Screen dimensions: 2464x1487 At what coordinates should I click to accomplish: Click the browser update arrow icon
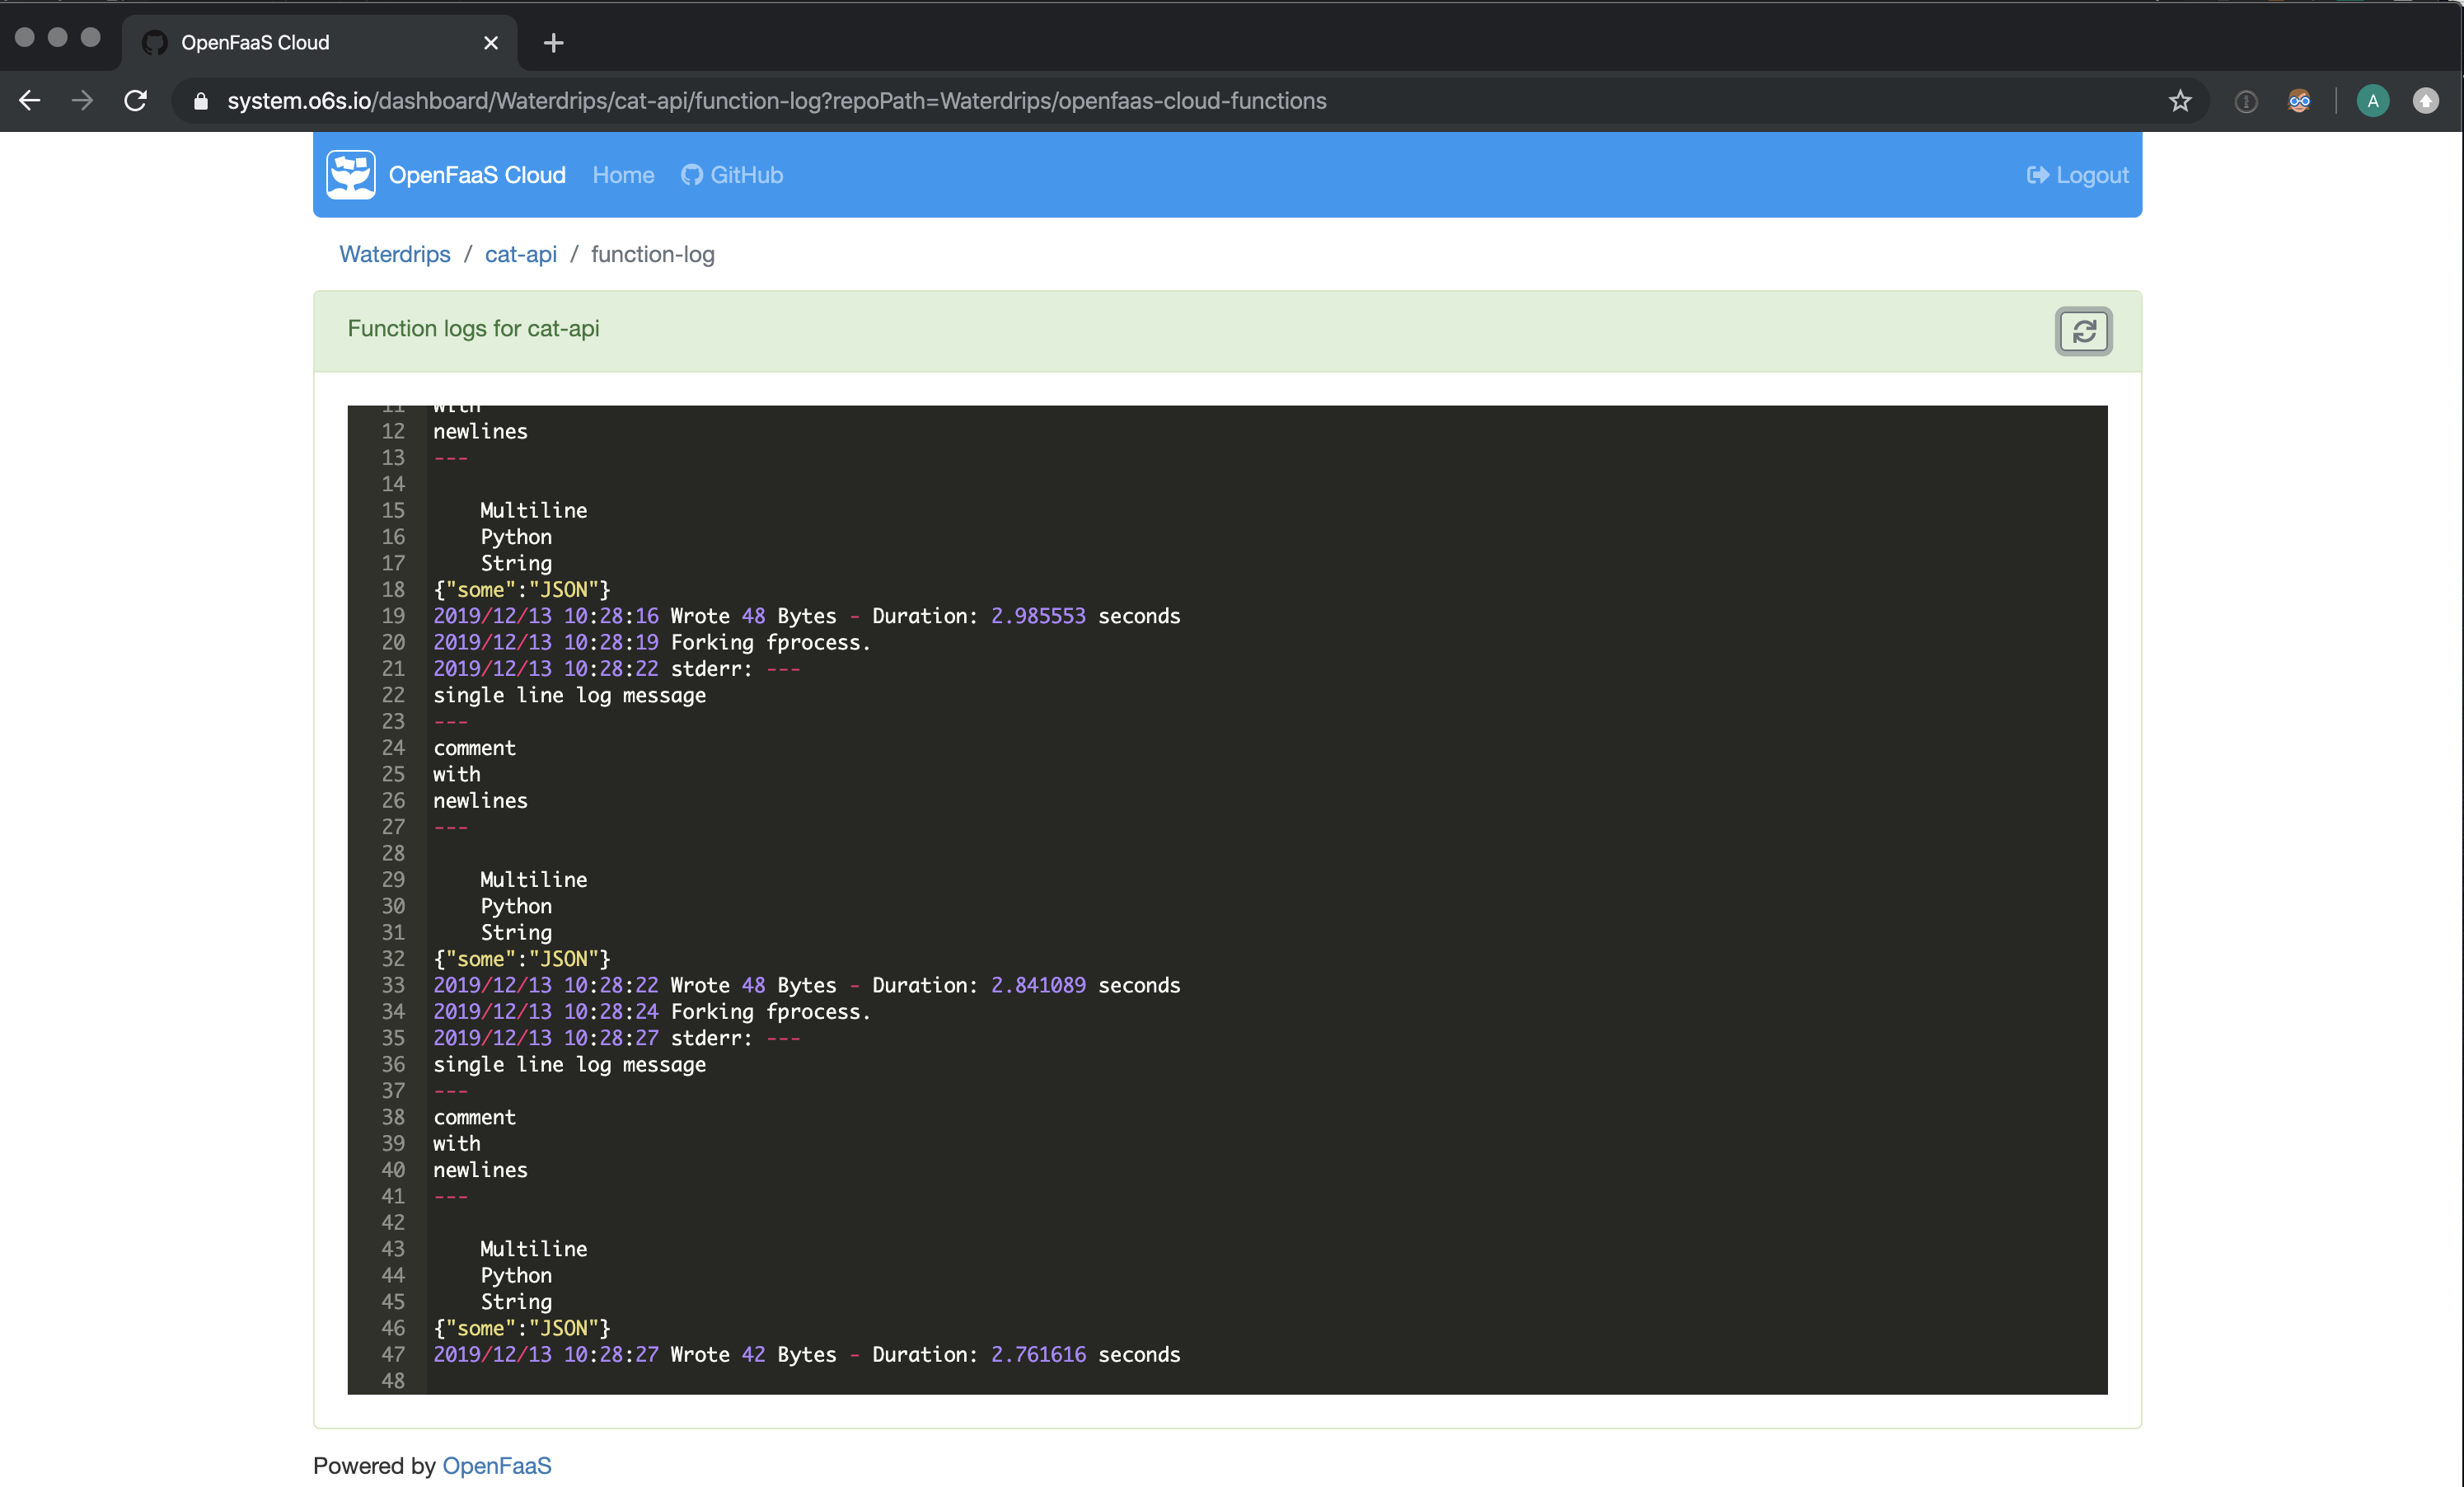[x=2425, y=101]
